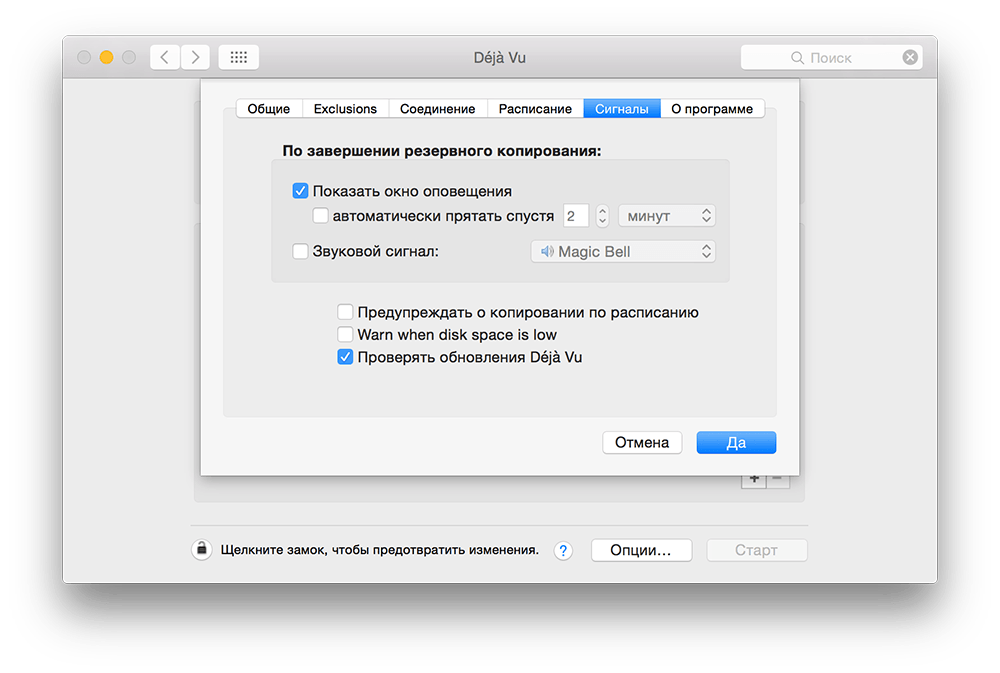
Task: Enable автоматически прятать спустя checkbox
Action: (320, 216)
